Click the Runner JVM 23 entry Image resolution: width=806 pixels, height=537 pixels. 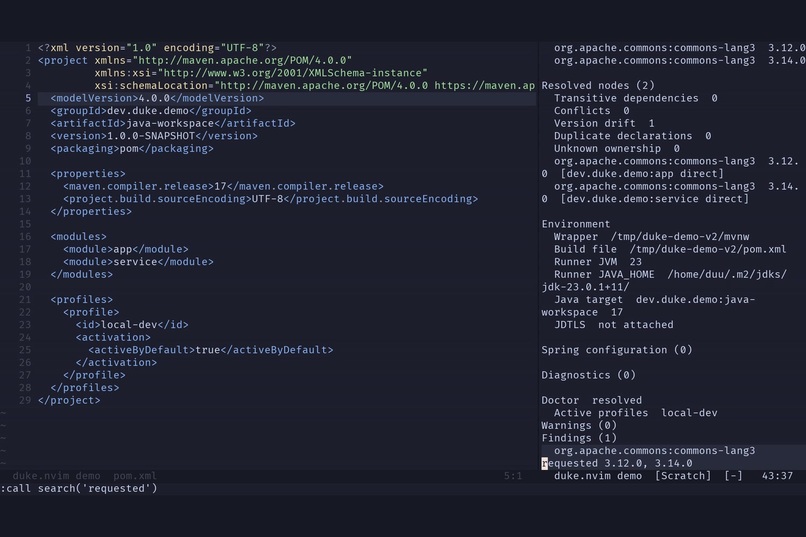point(598,262)
